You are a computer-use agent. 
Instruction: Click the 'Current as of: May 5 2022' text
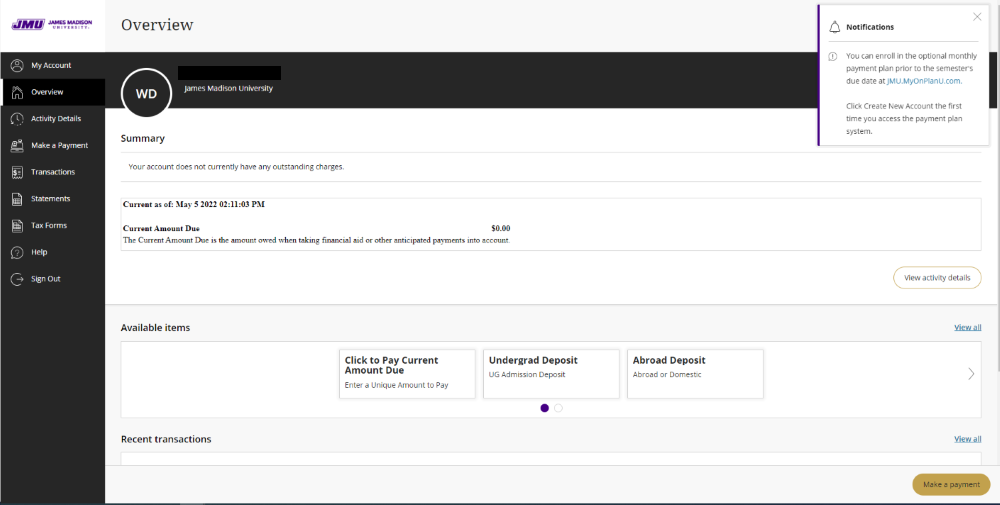point(194,205)
